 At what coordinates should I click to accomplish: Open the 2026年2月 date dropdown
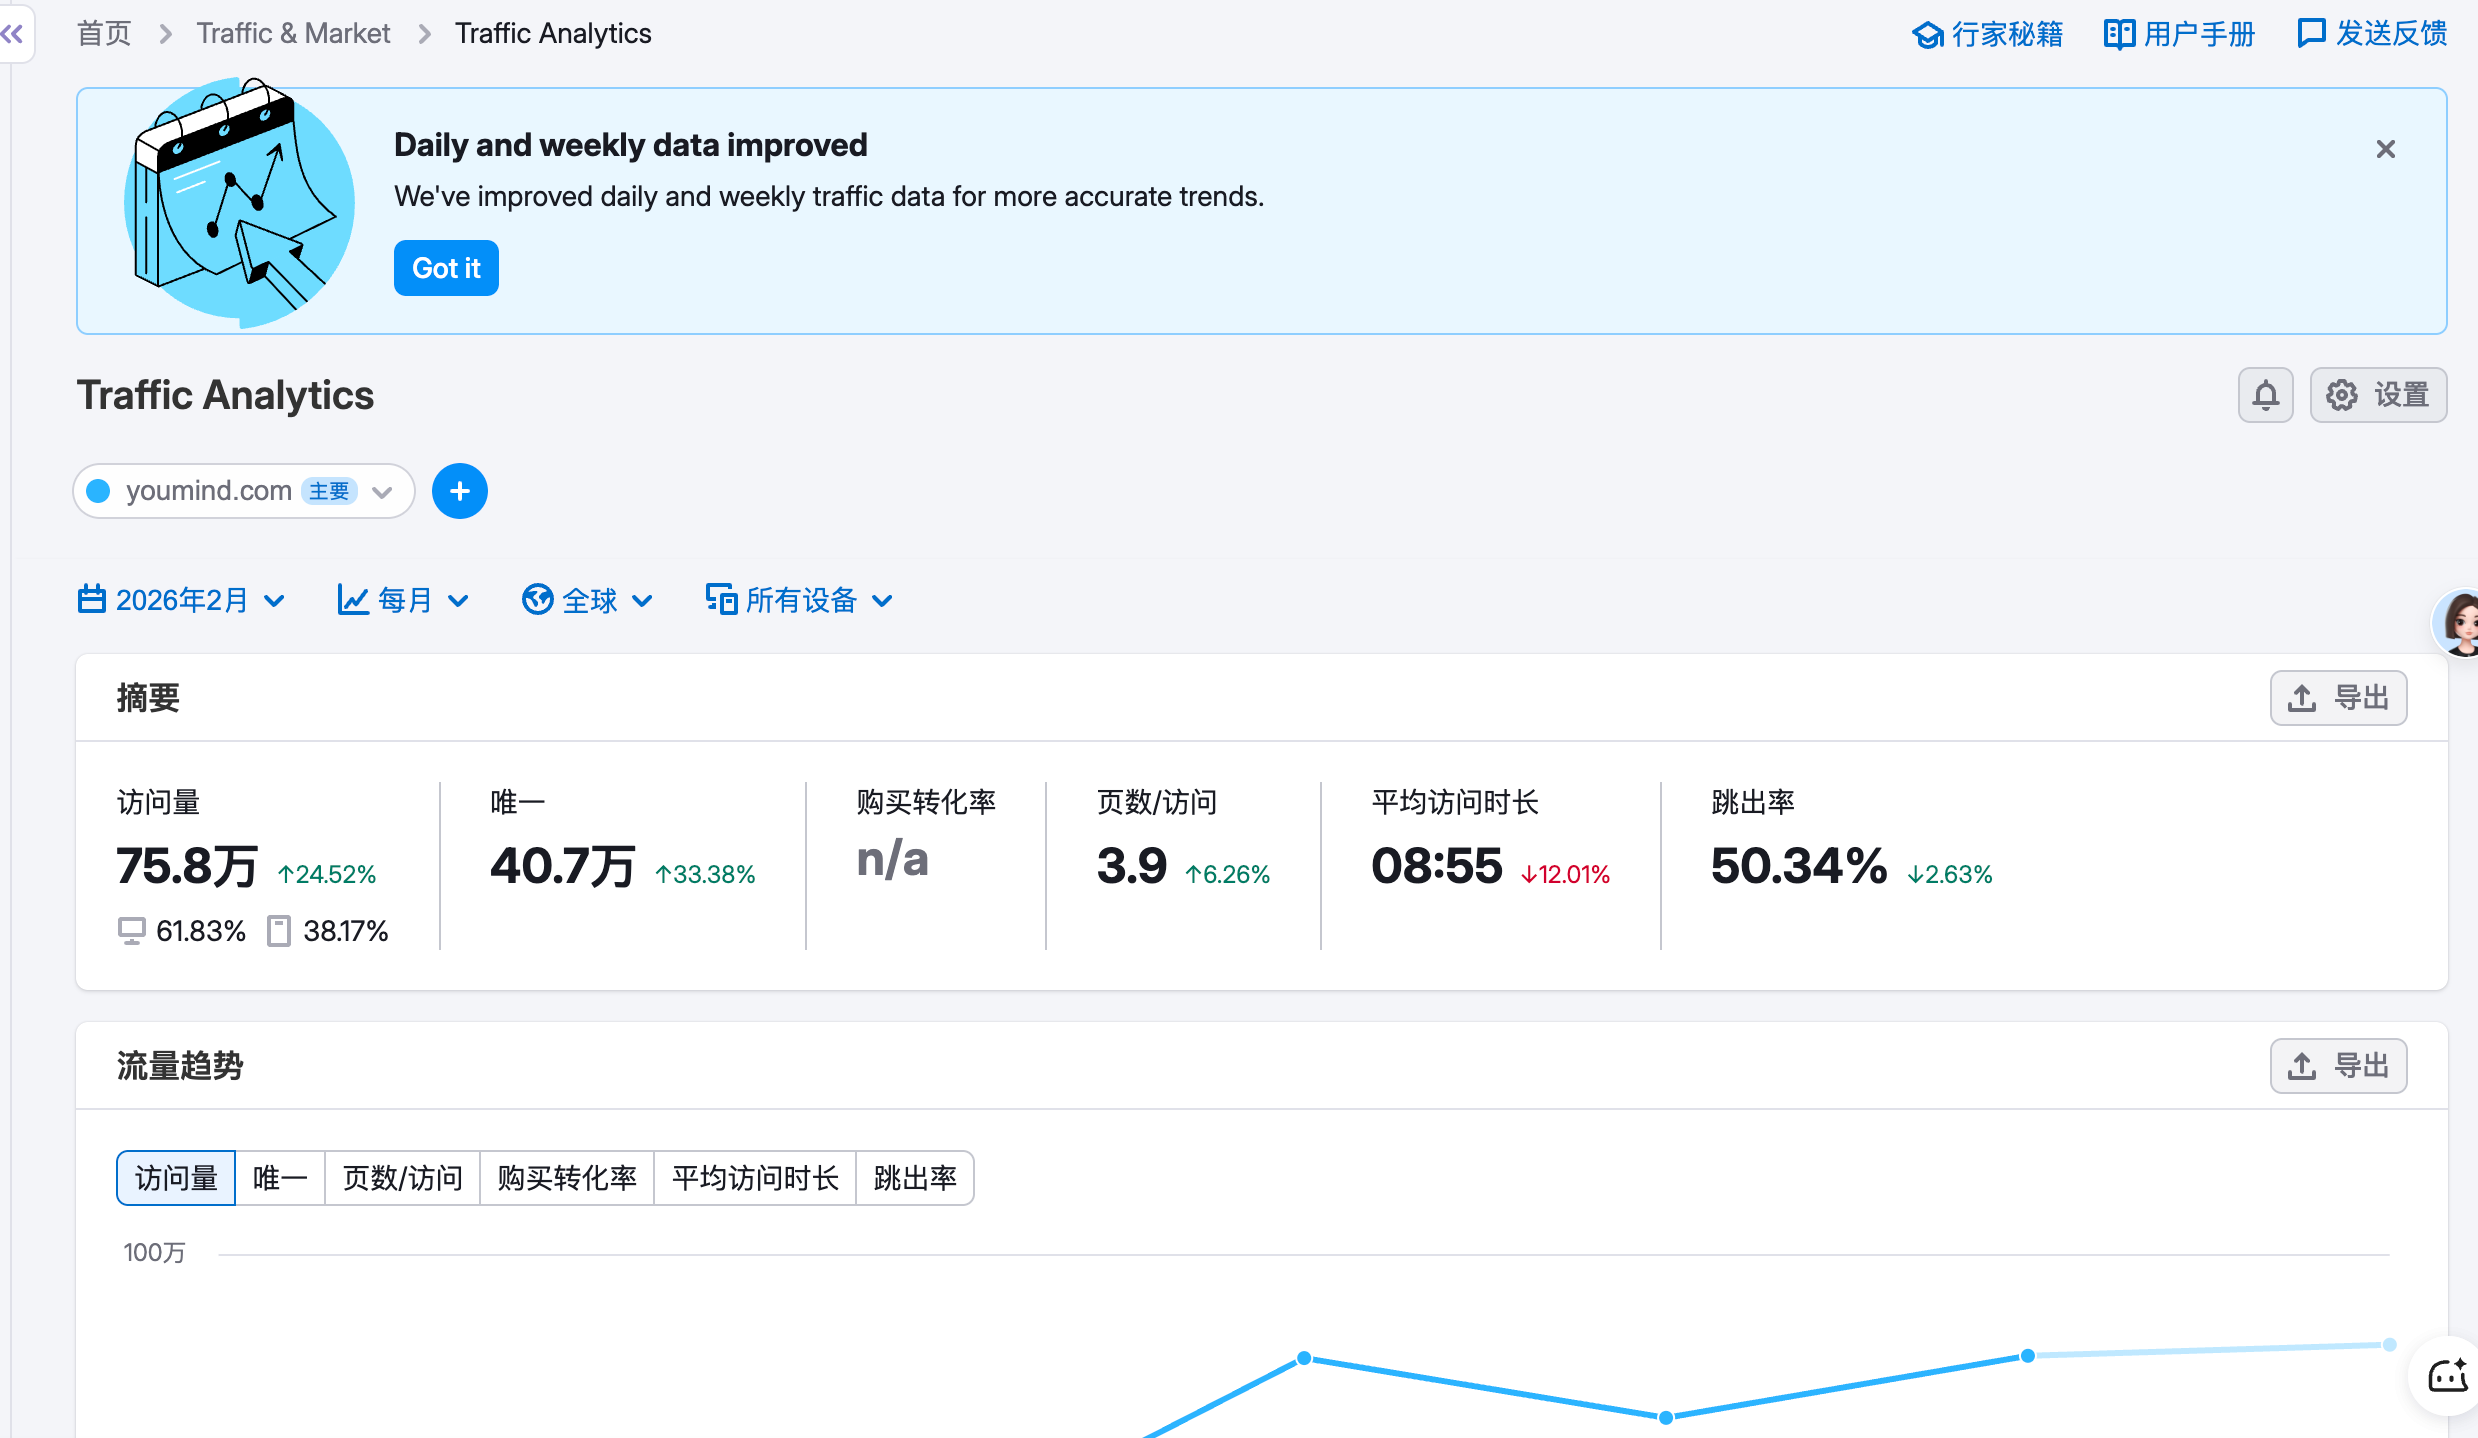pos(181,600)
